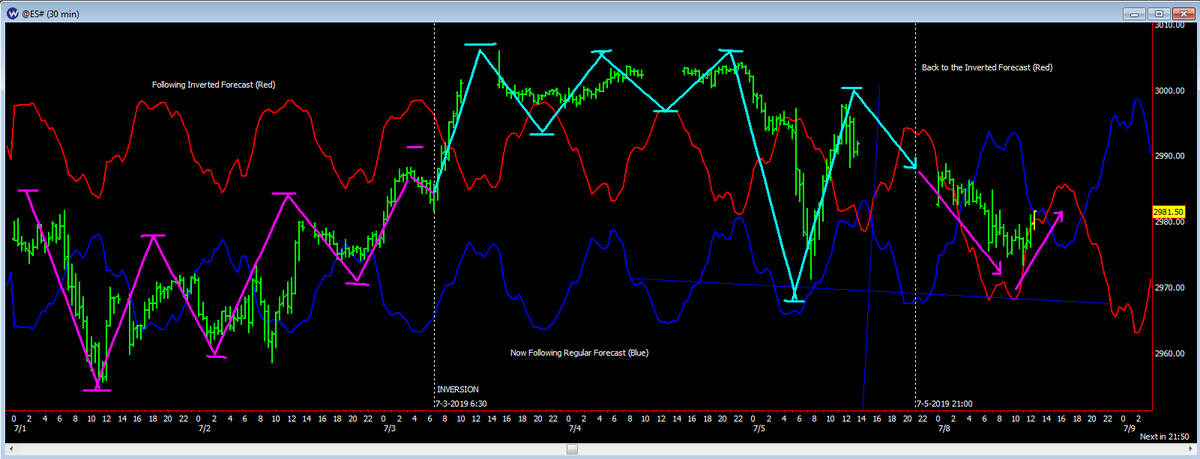The width and height of the screenshot is (1200, 459).
Task: Click the 2990.00 price axis label
Action: click(1171, 157)
